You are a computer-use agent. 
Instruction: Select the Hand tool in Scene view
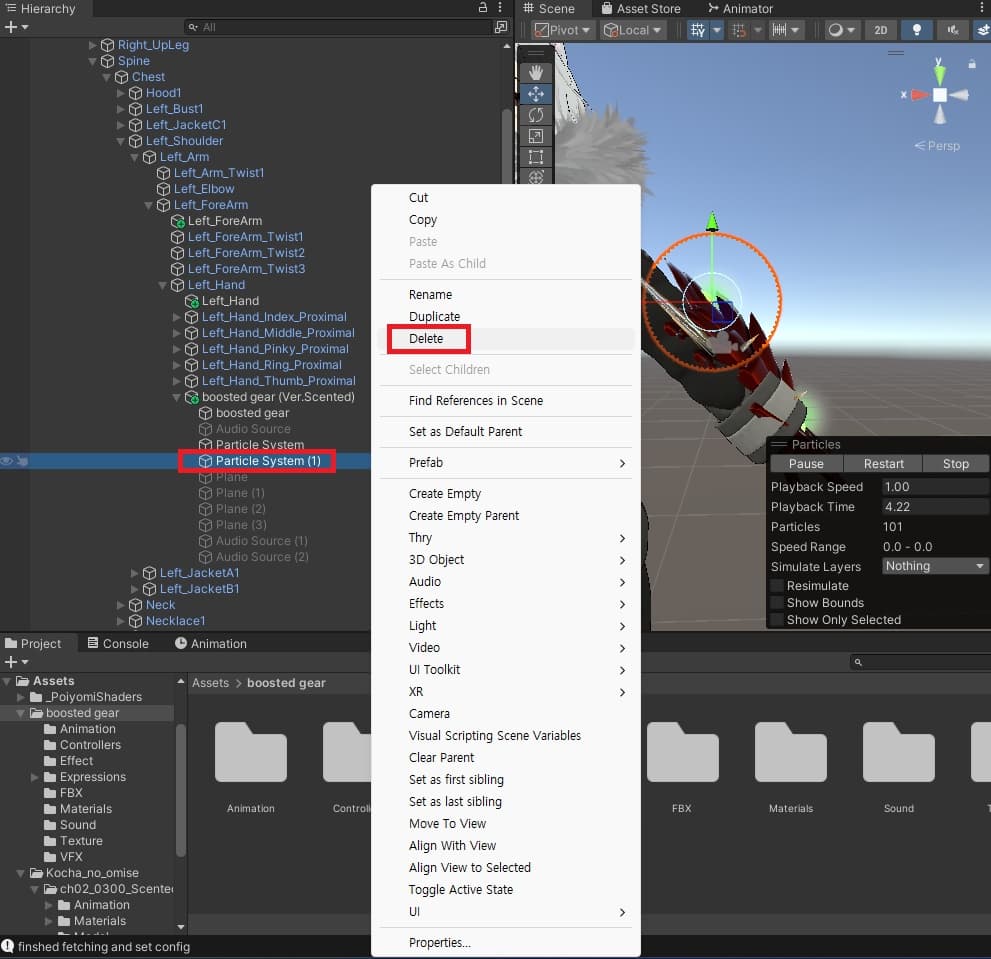pos(536,72)
